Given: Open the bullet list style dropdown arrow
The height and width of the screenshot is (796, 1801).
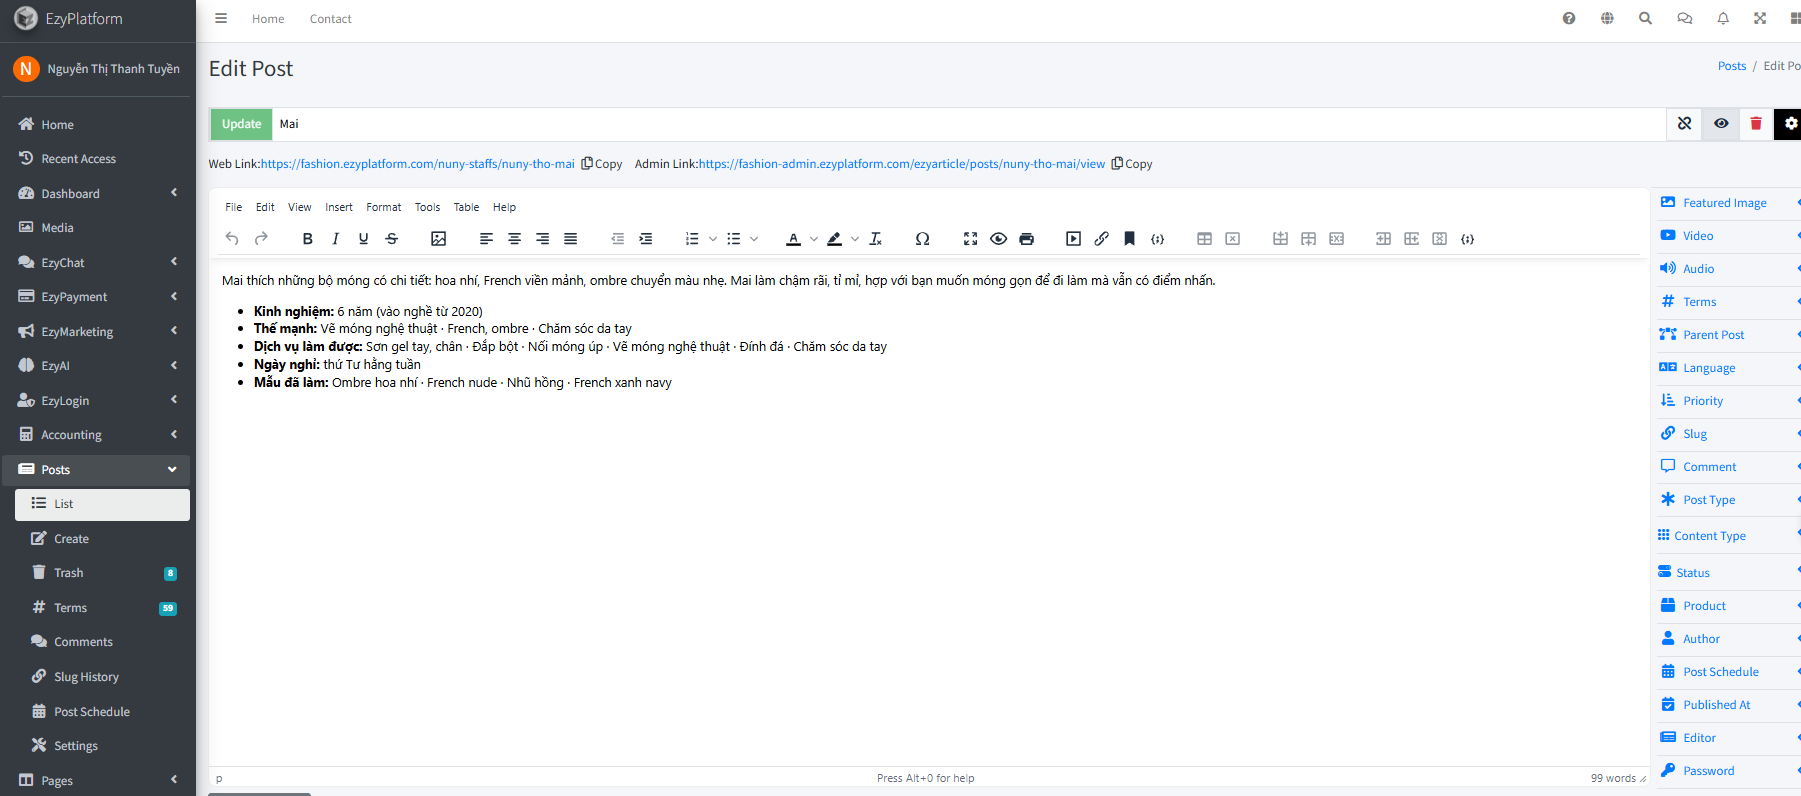Looking at the screenshot, I should click(x=754, y=239).
